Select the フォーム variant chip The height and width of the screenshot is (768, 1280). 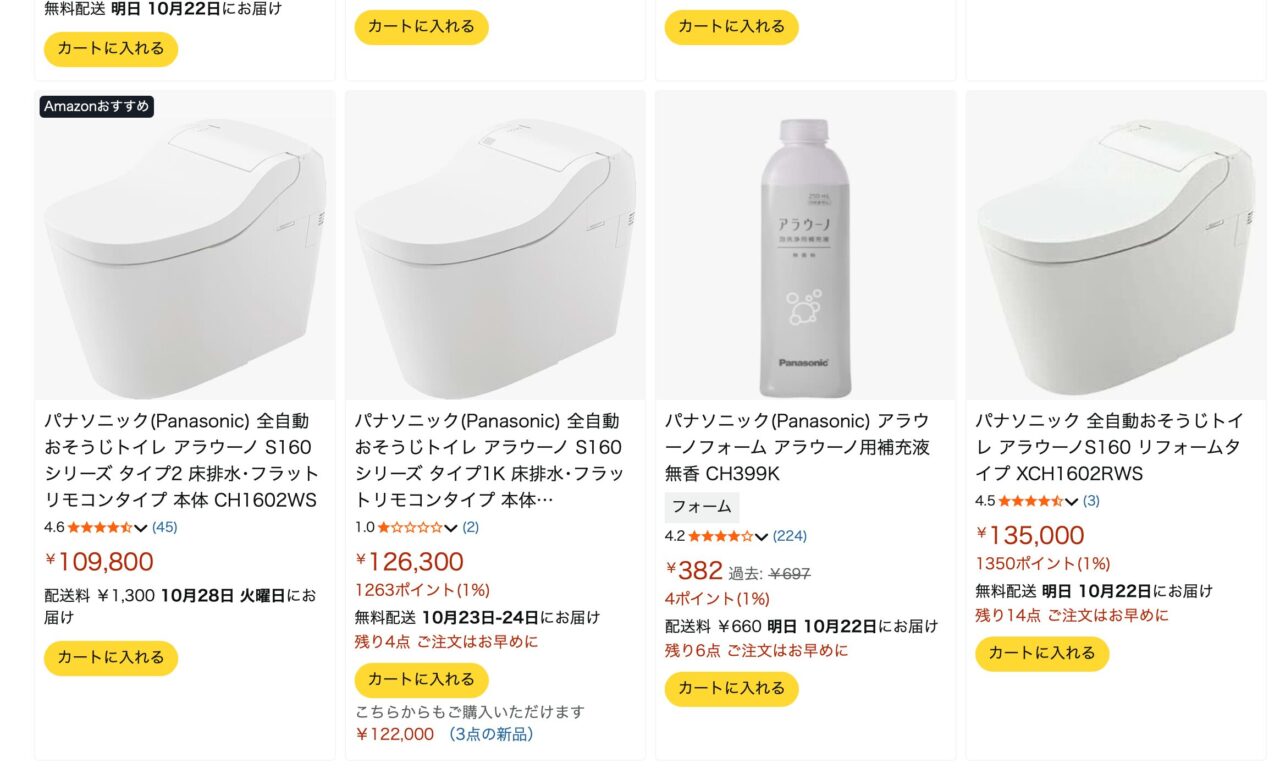point(702,508)
